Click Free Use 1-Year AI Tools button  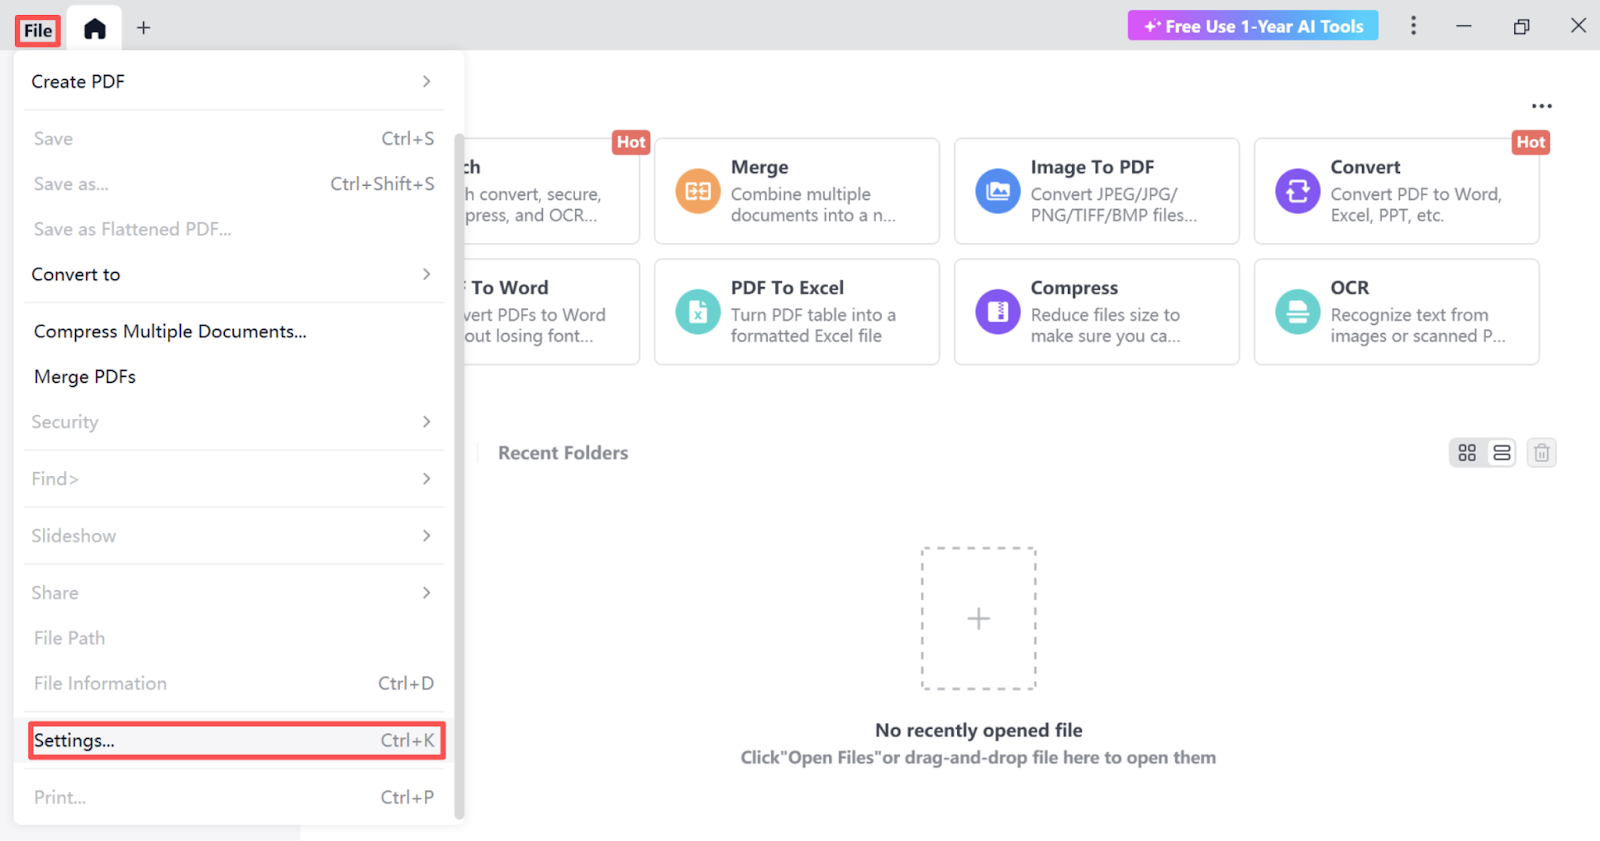(1253, 26)
